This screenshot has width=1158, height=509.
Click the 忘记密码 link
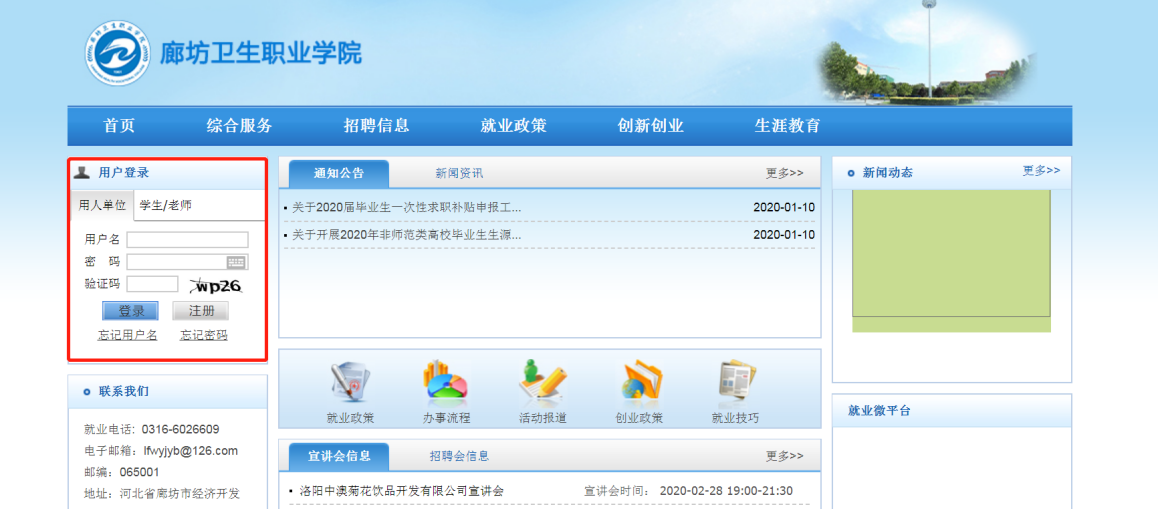(203, 335)
